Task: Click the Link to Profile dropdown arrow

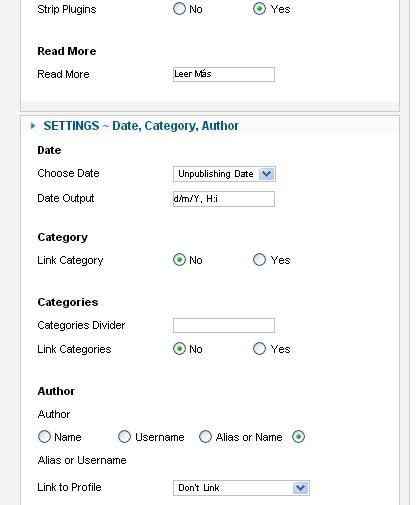Action: coord(301,488)
